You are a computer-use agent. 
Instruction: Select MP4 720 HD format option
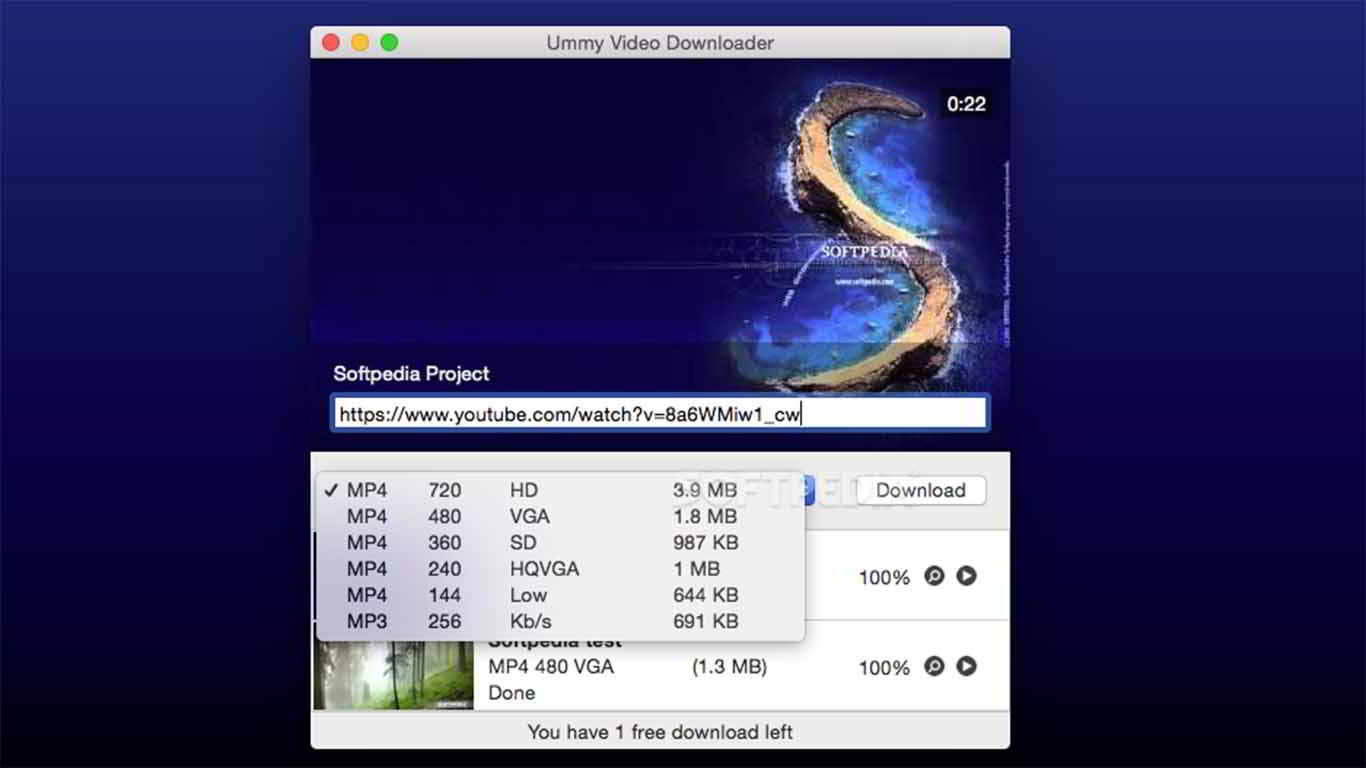(560, 490)
